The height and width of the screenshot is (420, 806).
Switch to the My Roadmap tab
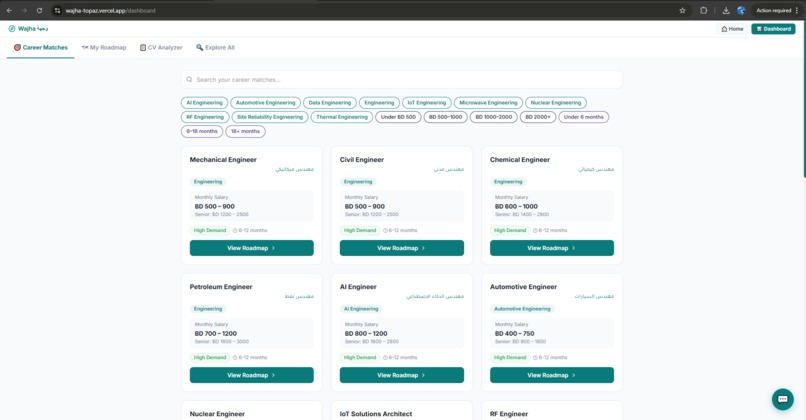point(104,47)
